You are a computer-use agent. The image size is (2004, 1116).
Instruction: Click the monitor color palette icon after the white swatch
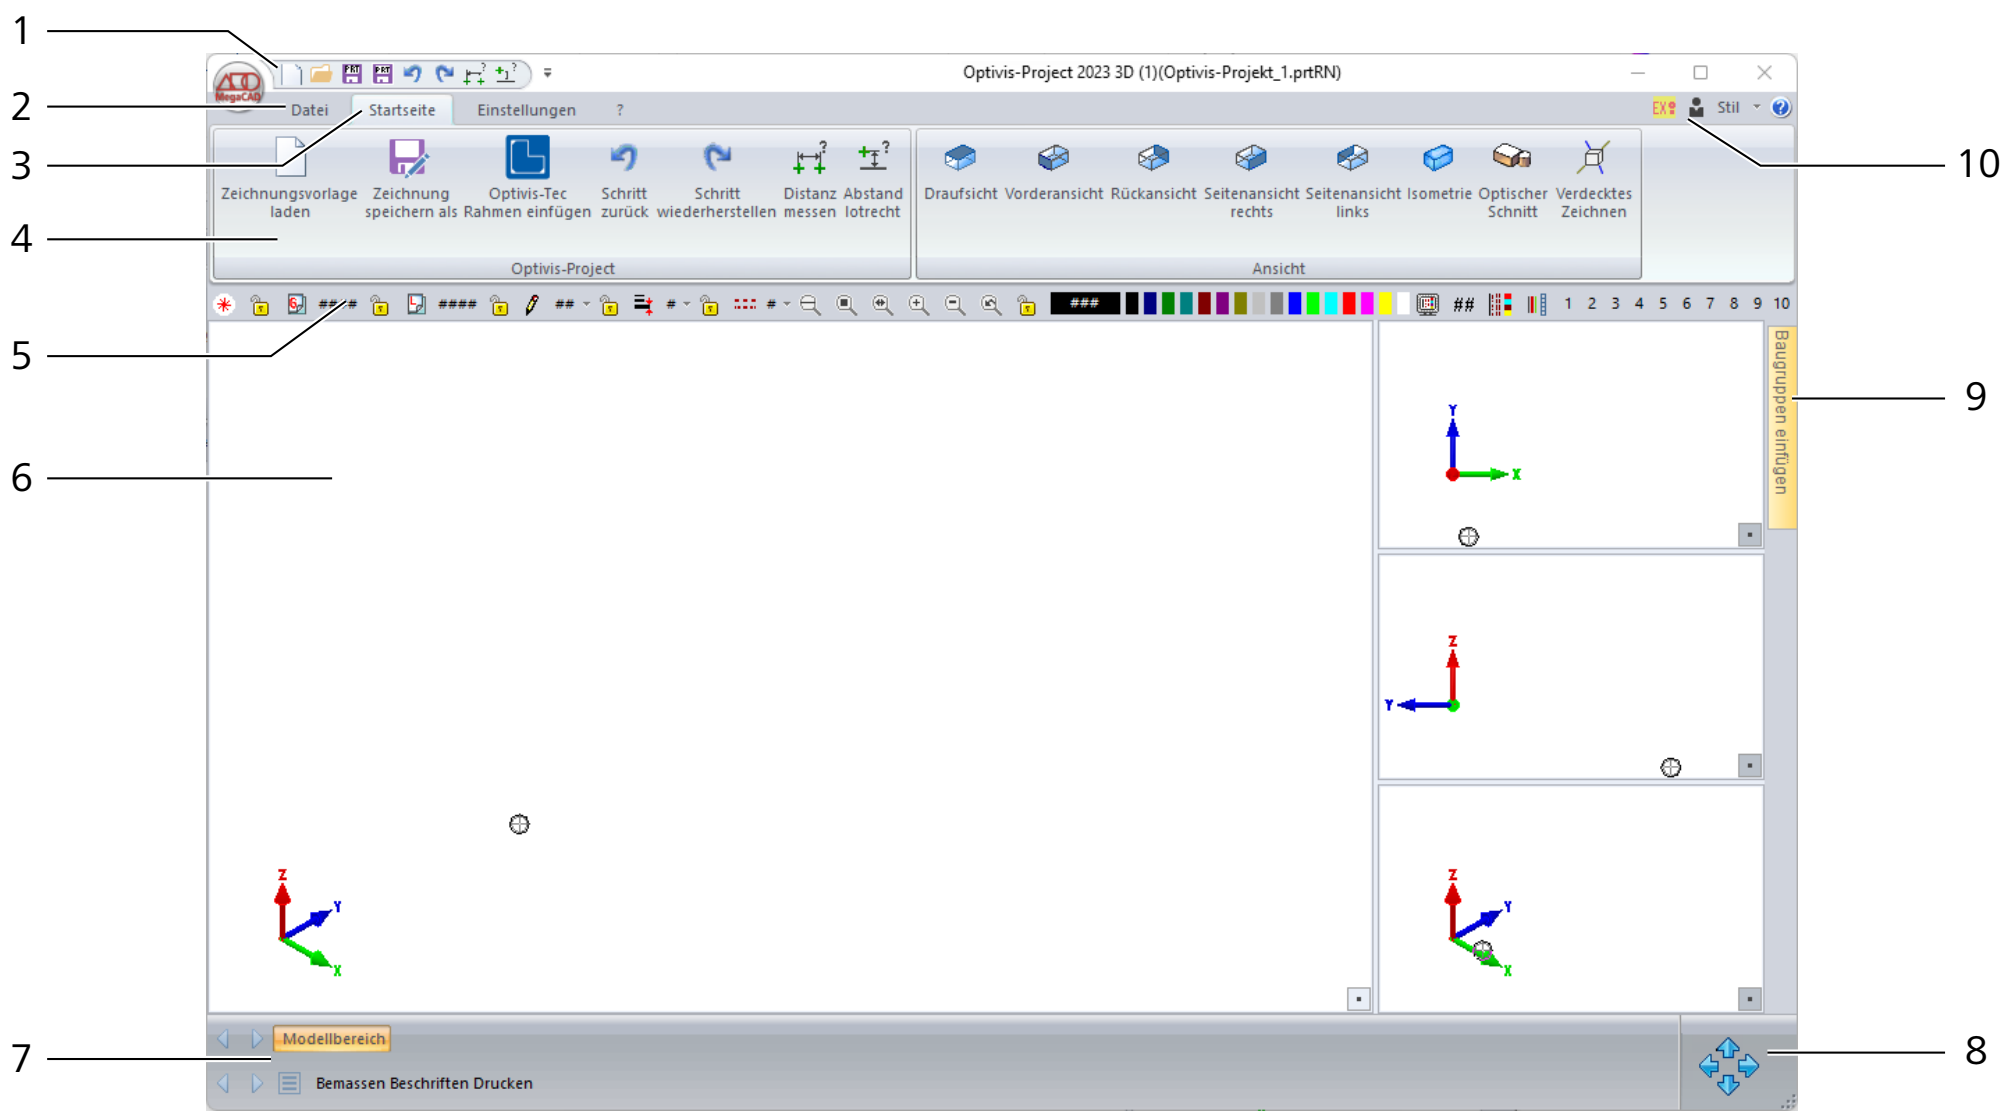pos(1427,304)
